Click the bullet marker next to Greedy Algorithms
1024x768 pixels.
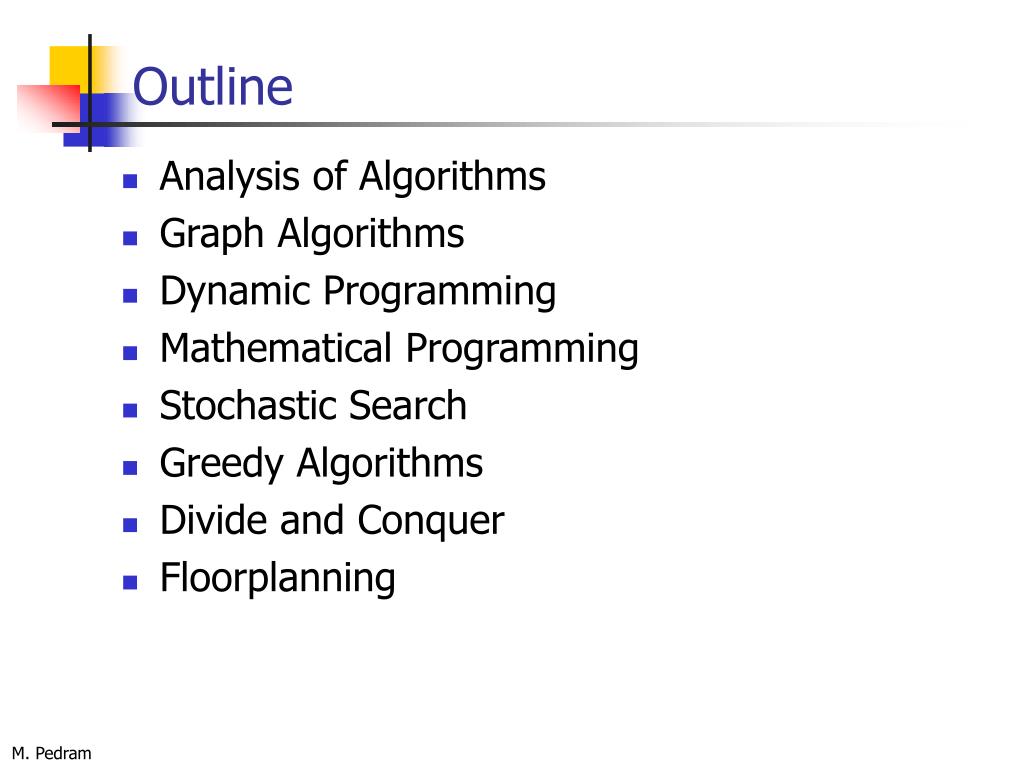[x=130, y=468]
